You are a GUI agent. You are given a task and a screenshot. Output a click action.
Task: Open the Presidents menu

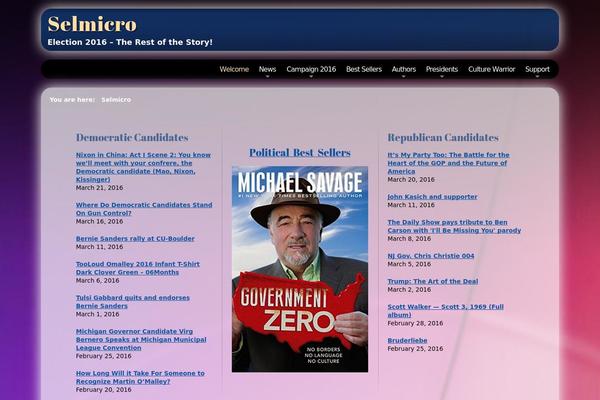[442, 69]
